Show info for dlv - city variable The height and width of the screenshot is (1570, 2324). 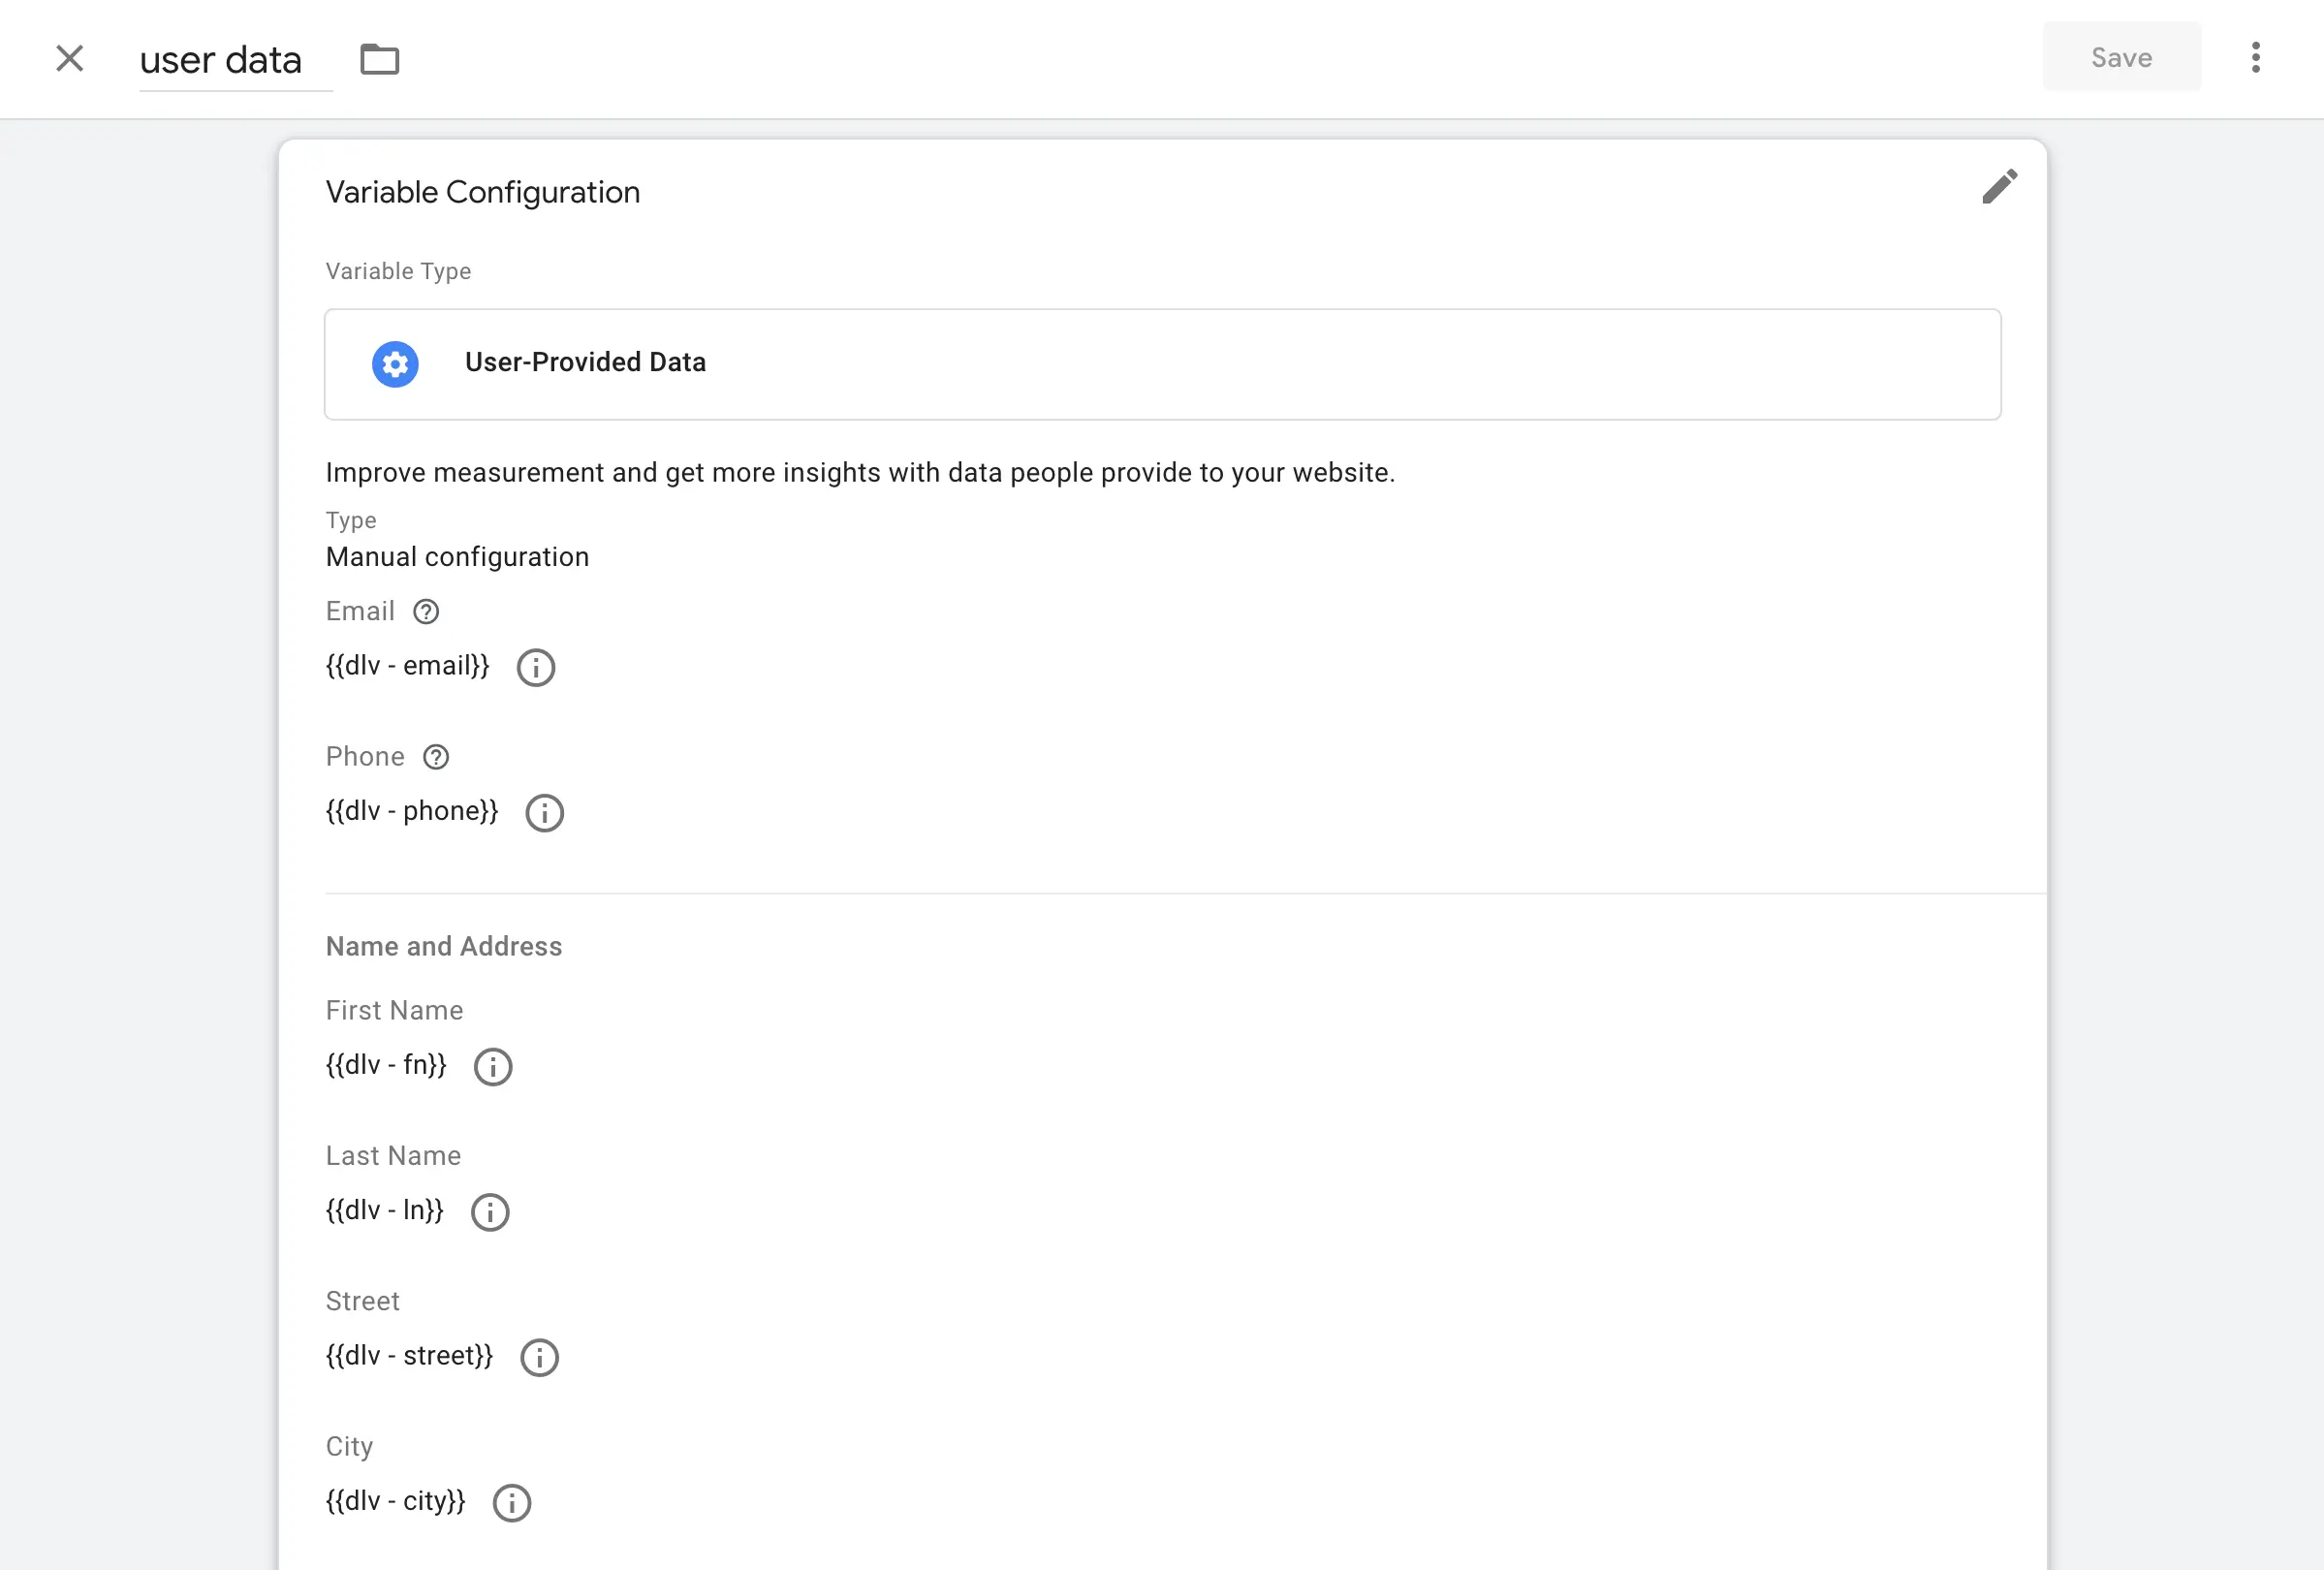[512, 1503]
